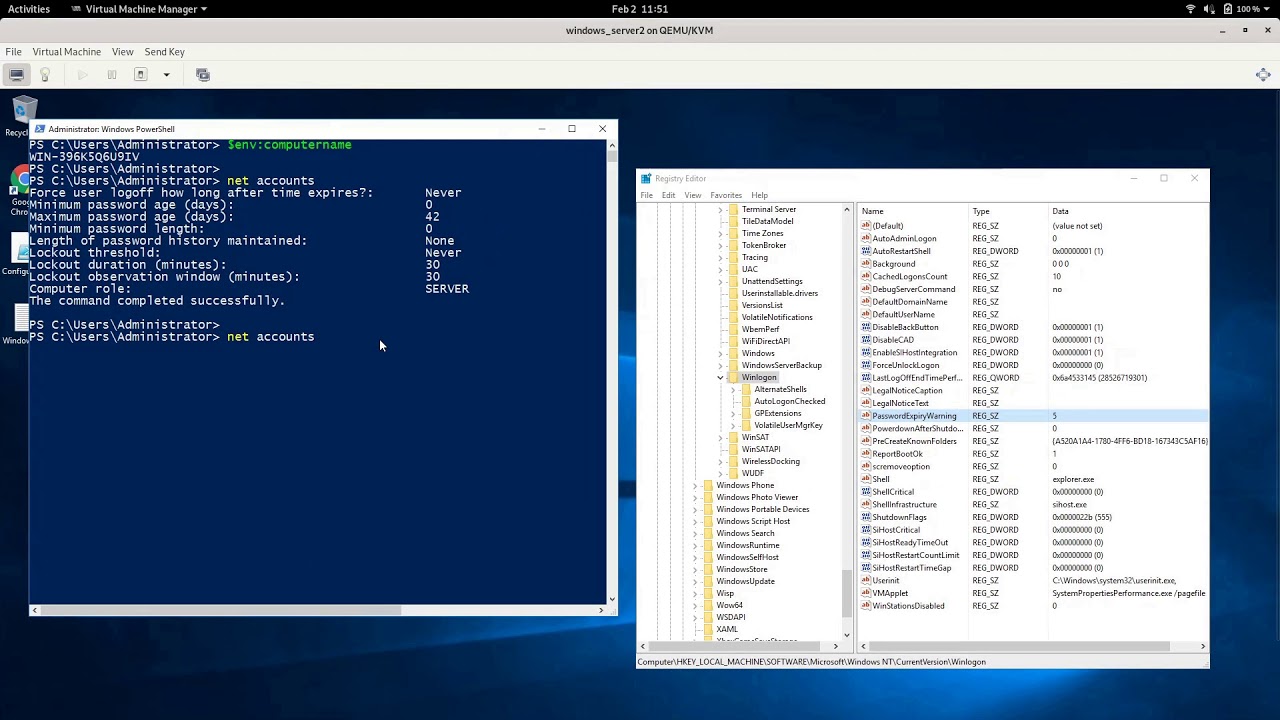Click the Data column header
The image size is (1280, 720).
(x=1128, y=211)
